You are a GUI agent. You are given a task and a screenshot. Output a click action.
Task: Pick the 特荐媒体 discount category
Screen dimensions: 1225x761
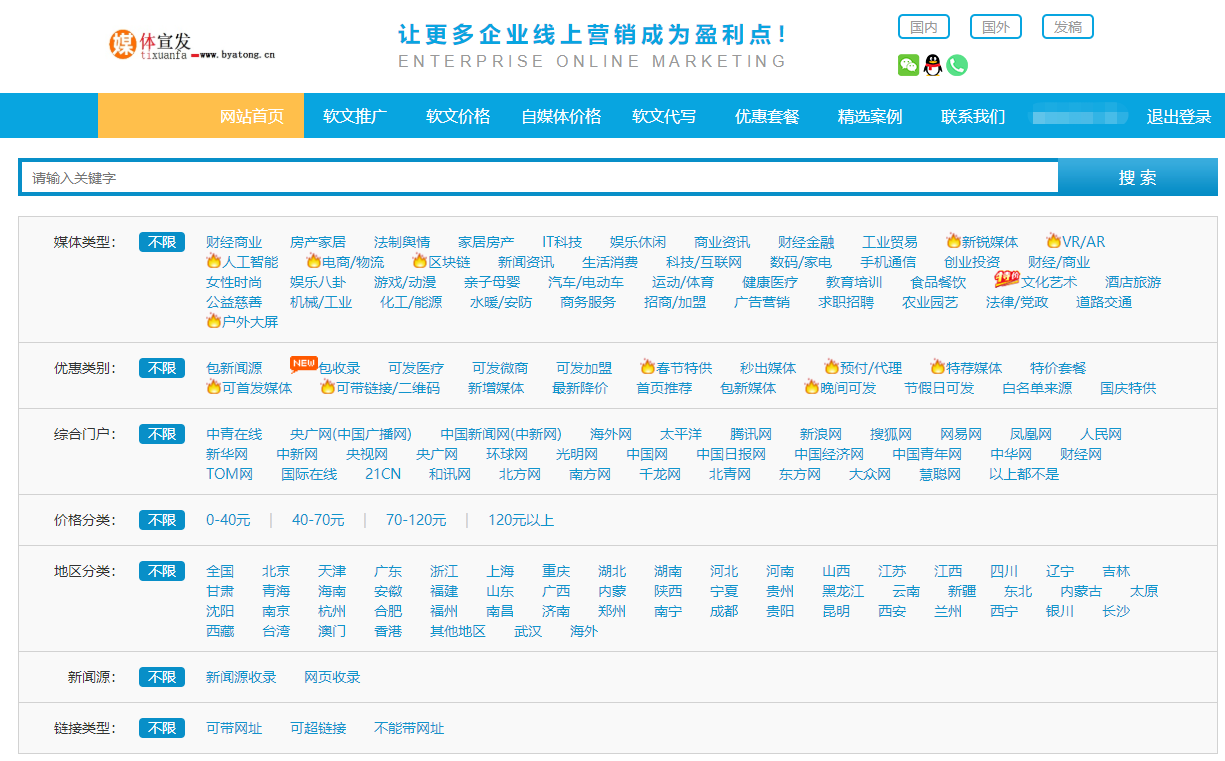(966, 368)
